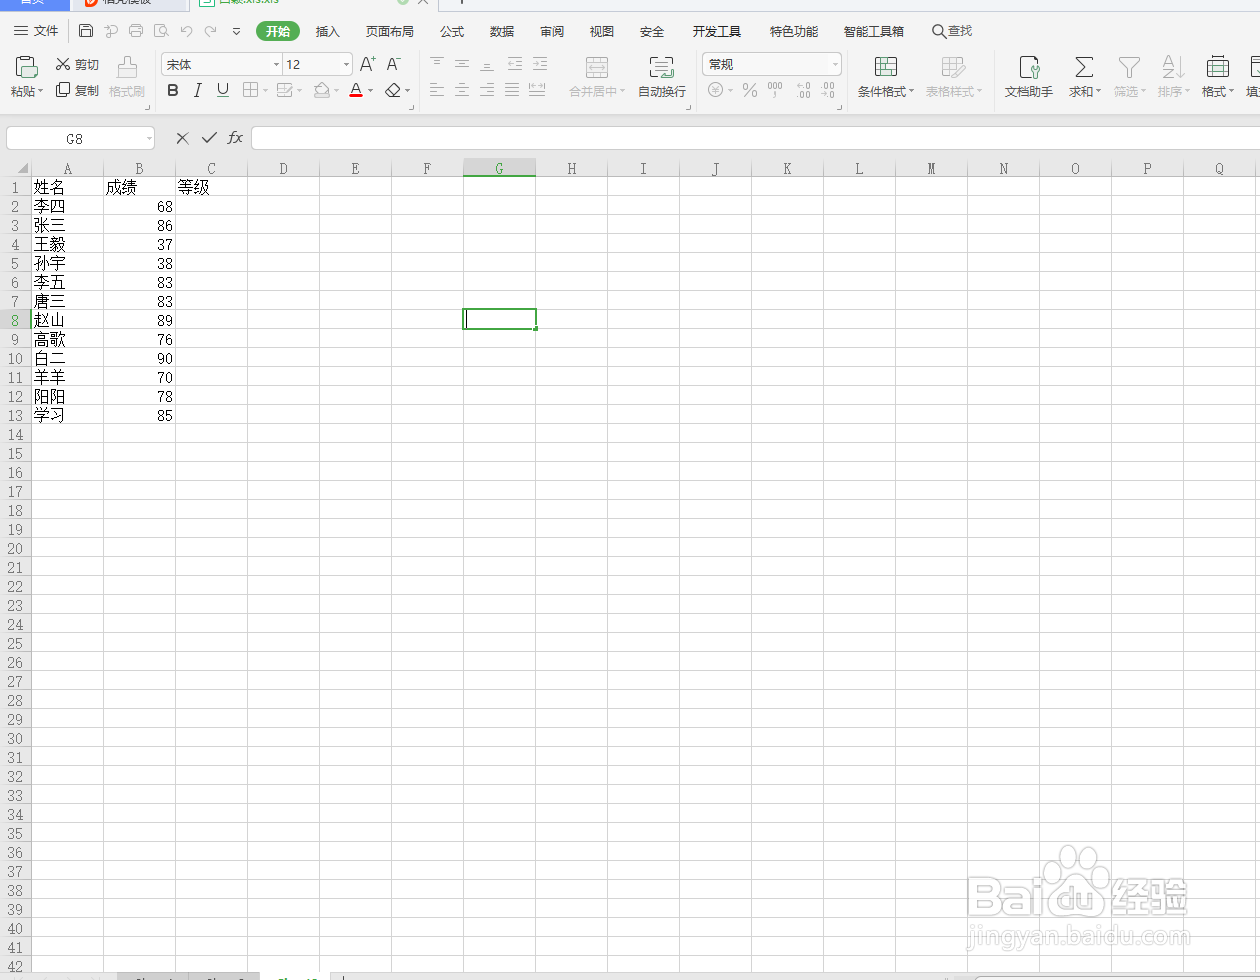Click the Save icon in the quick access toolbar
The image size is (1260, 980).
click(x=86, y=31)
